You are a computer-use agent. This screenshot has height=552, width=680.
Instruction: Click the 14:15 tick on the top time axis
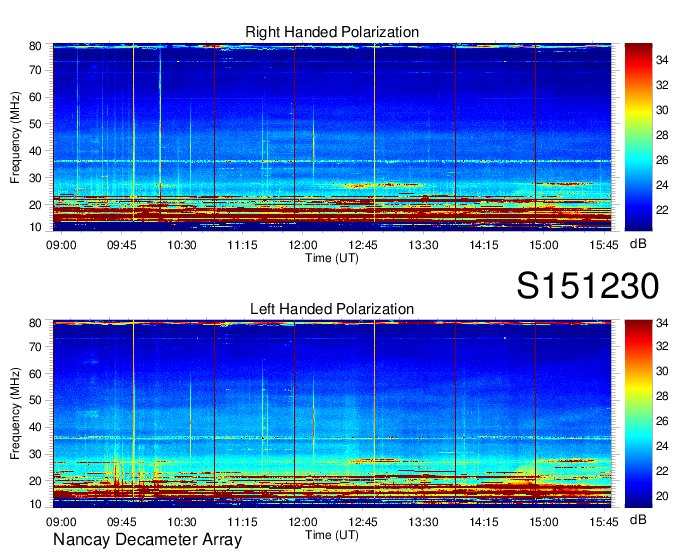tap(484, 245)
